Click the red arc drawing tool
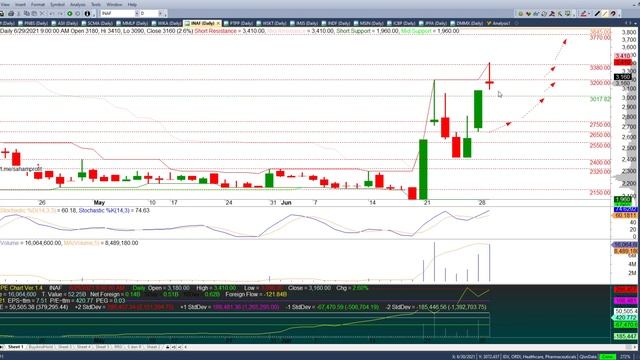 point(613,14)
